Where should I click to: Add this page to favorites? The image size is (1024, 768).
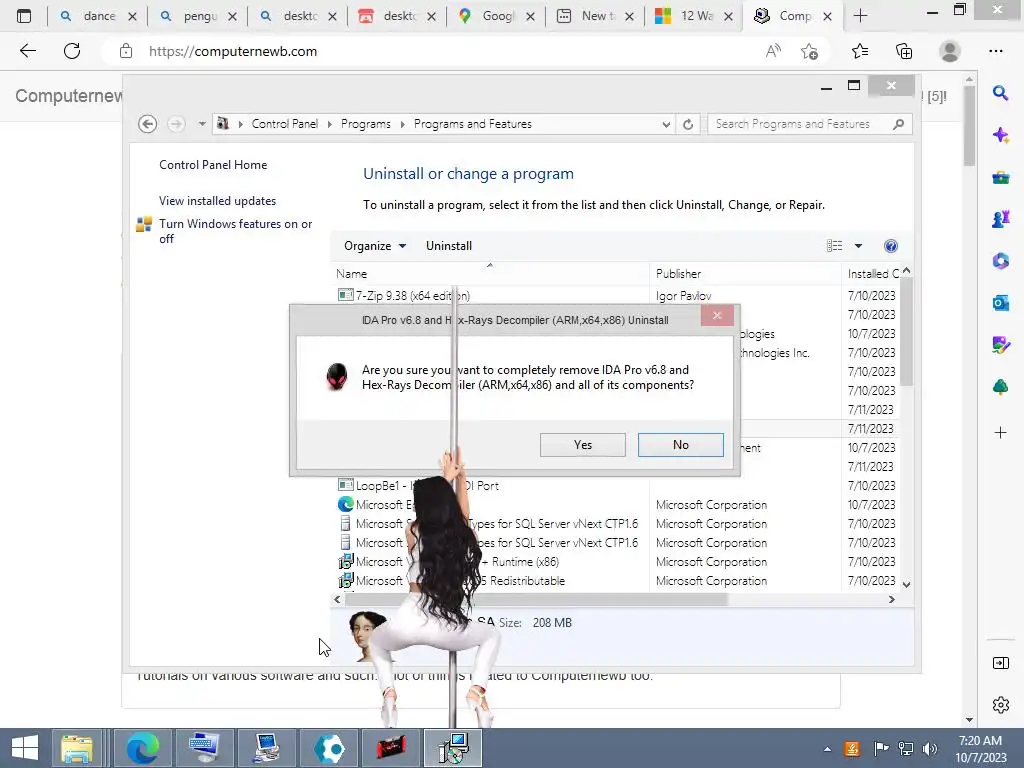[x=810, y=51]
